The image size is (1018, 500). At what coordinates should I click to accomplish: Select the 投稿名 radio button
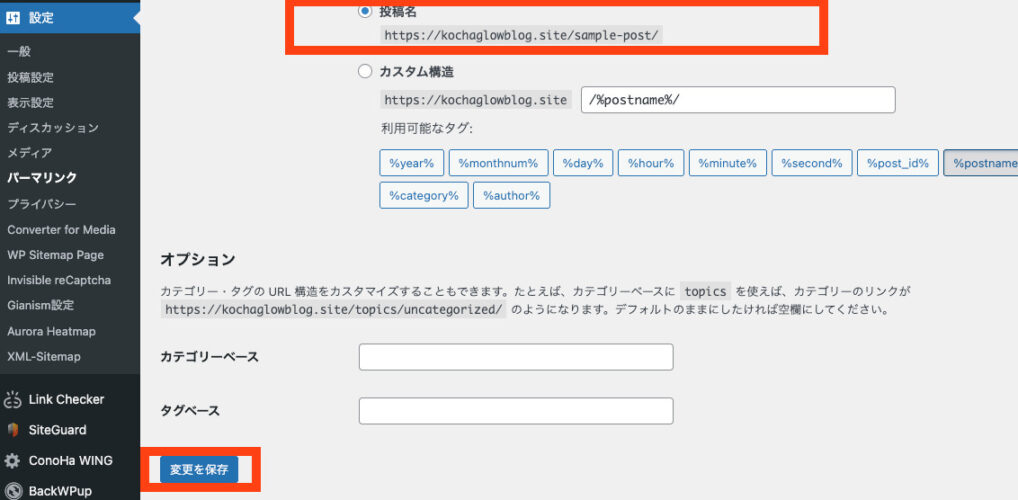(366, 11)
